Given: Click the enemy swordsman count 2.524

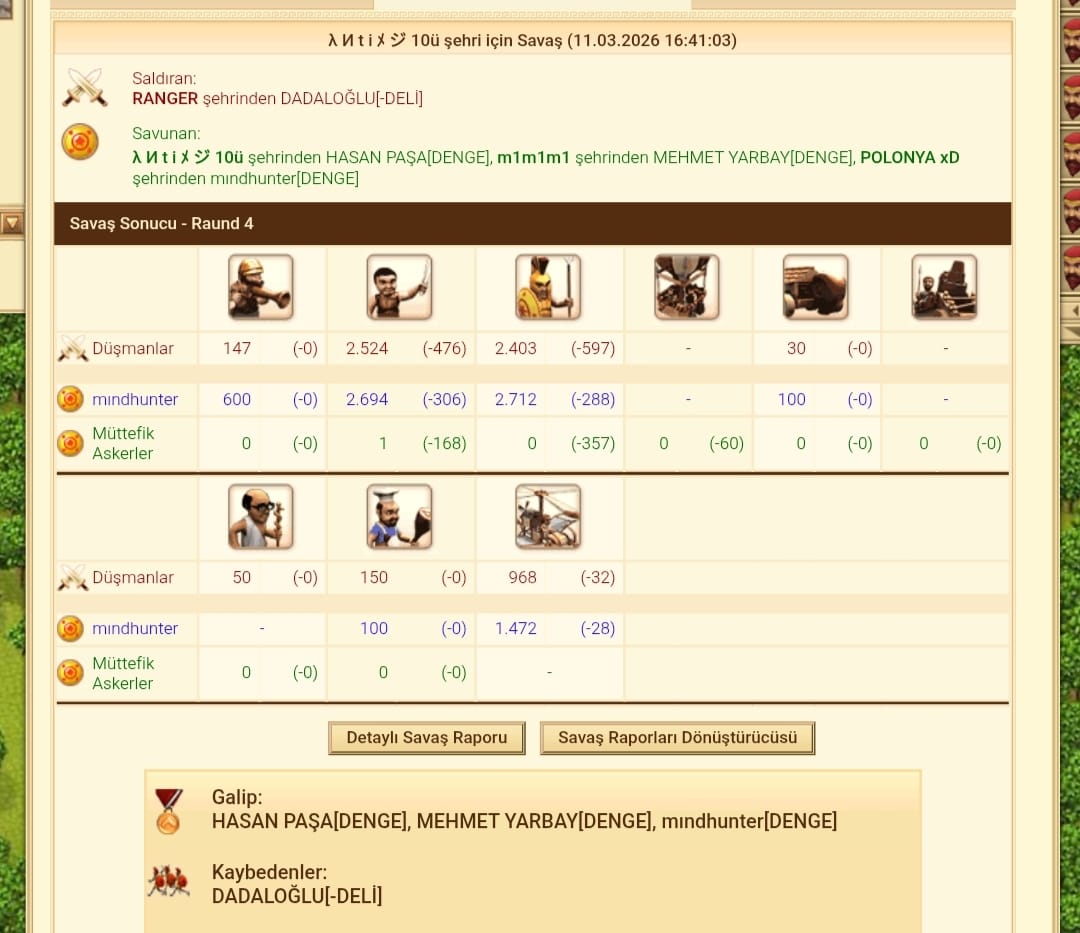Looking at the screenshot, I should 367,348.
